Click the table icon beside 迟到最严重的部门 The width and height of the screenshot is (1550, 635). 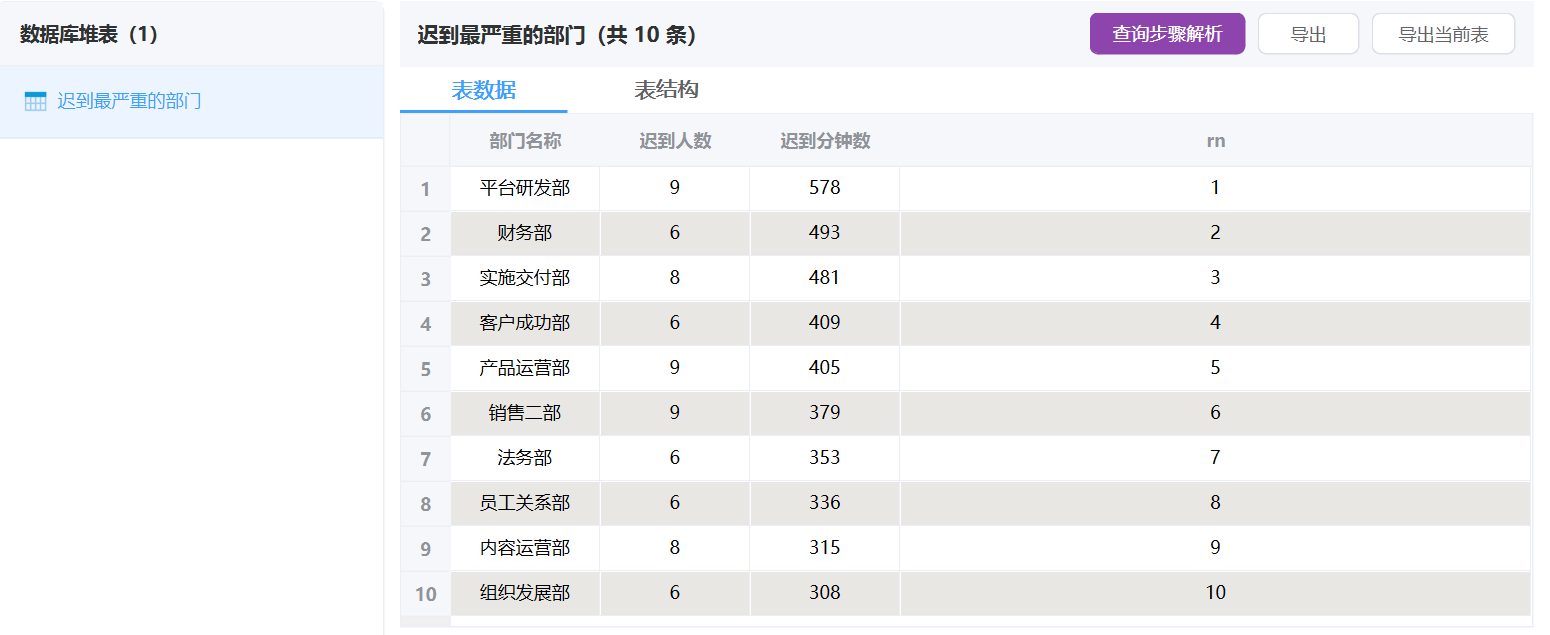pos(35,101)
